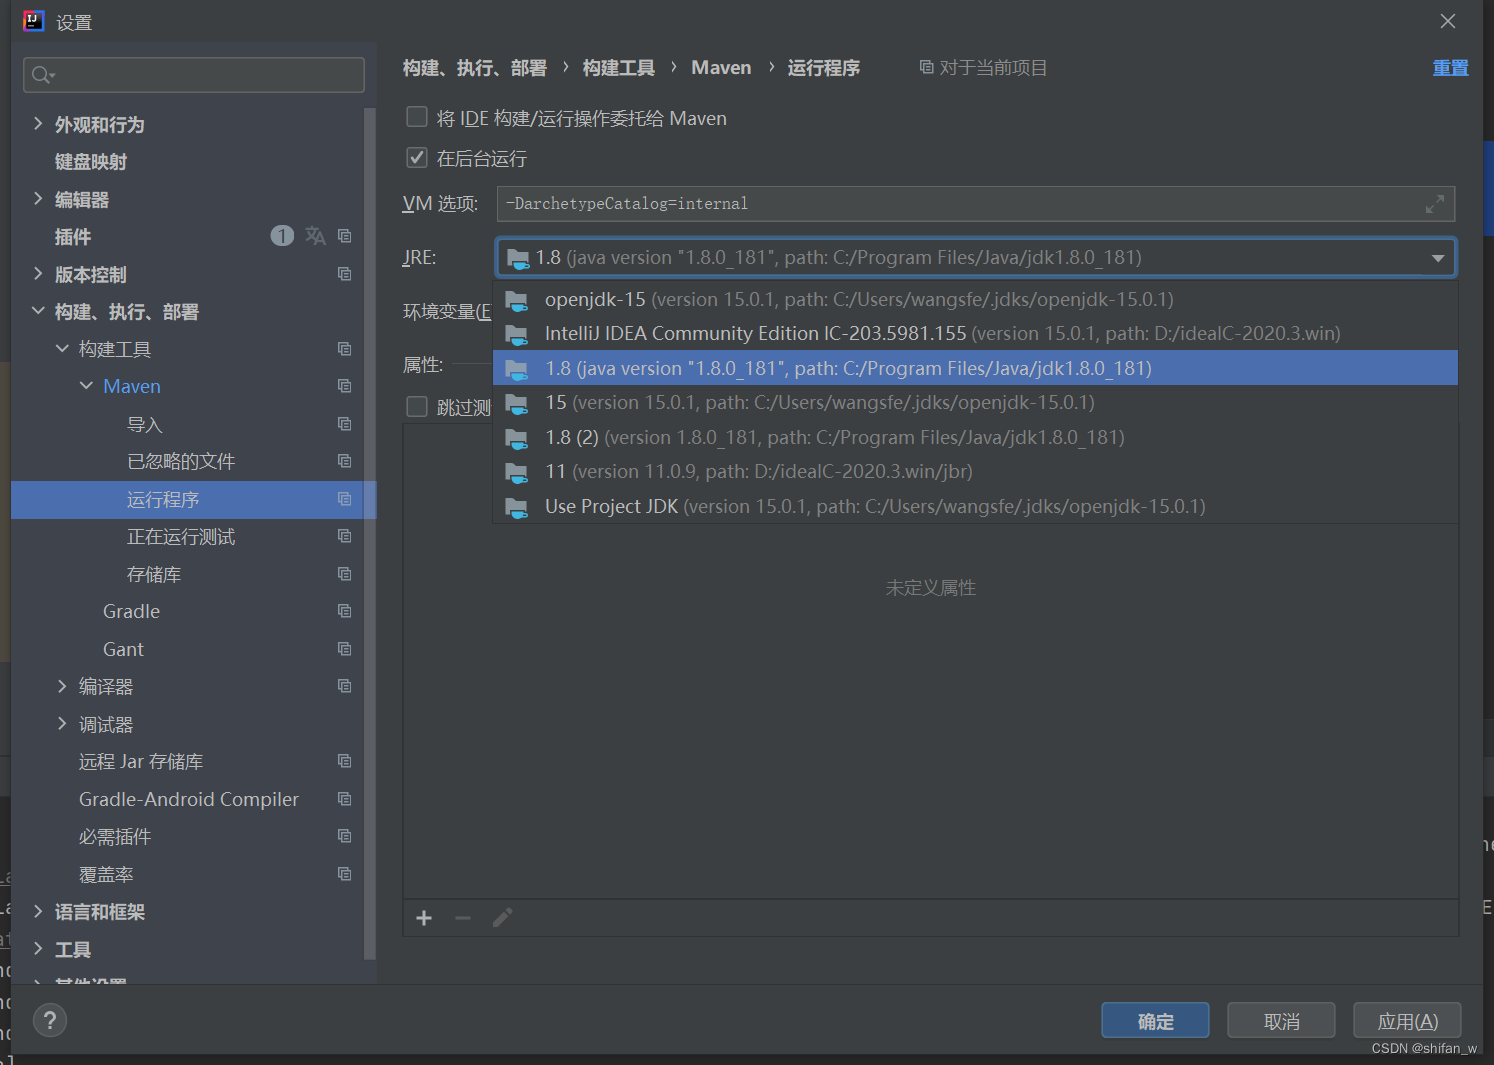This screenshot has height=1065, width=1494.
Task: Select the 1.8 (2) JRE option
Action: (x=976, y=437)
